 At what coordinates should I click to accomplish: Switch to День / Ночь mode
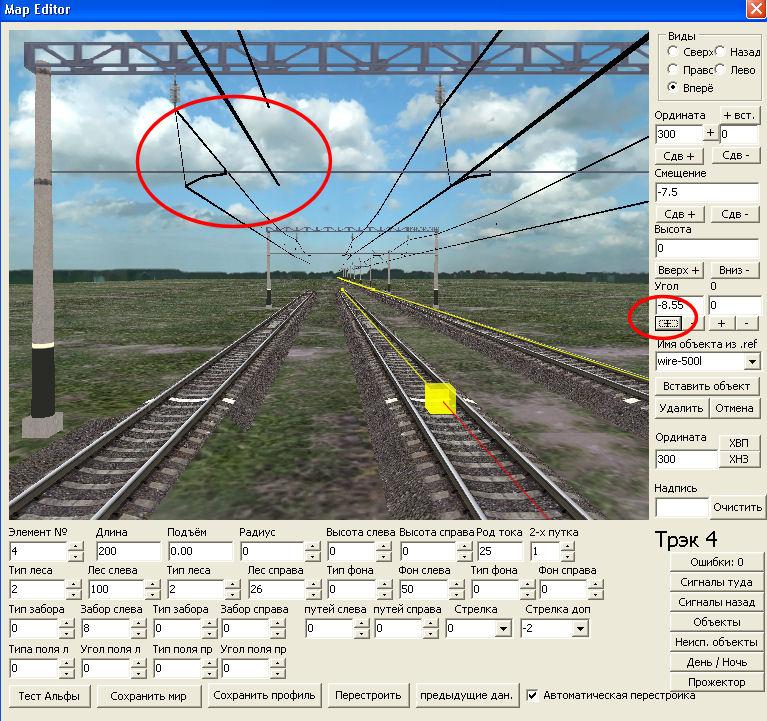[716, 662]
